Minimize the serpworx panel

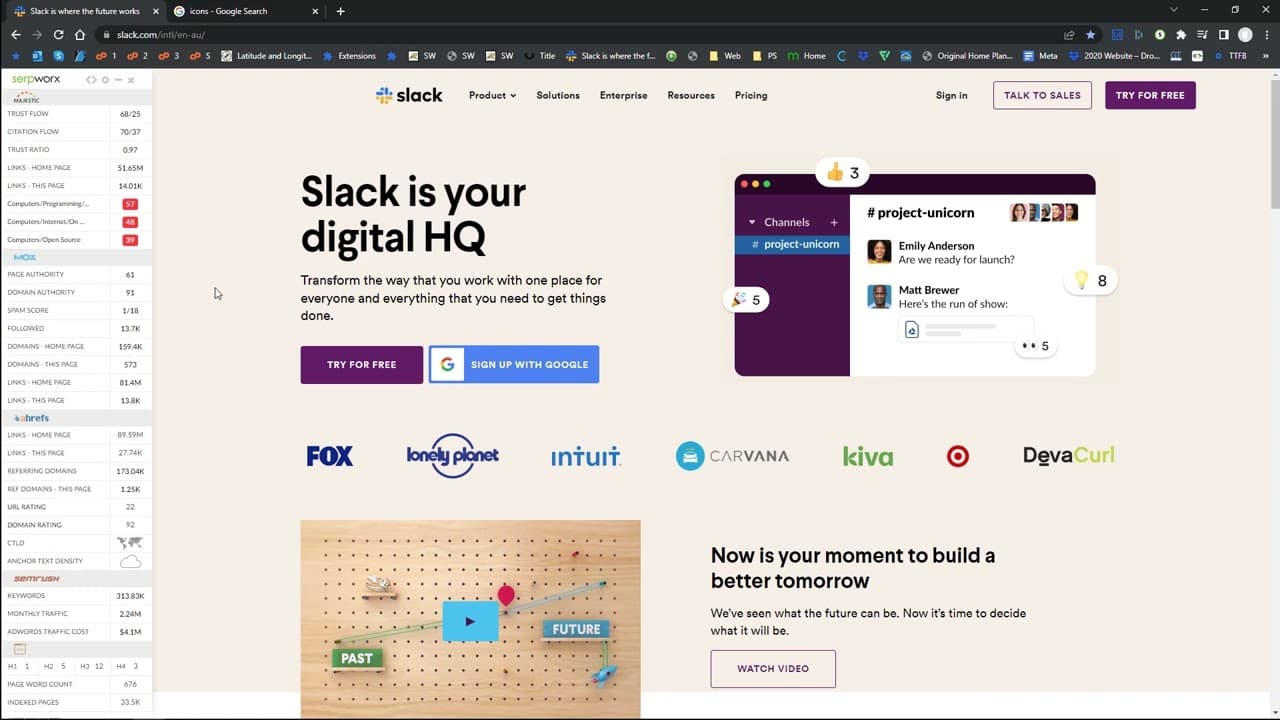[118, 79]
